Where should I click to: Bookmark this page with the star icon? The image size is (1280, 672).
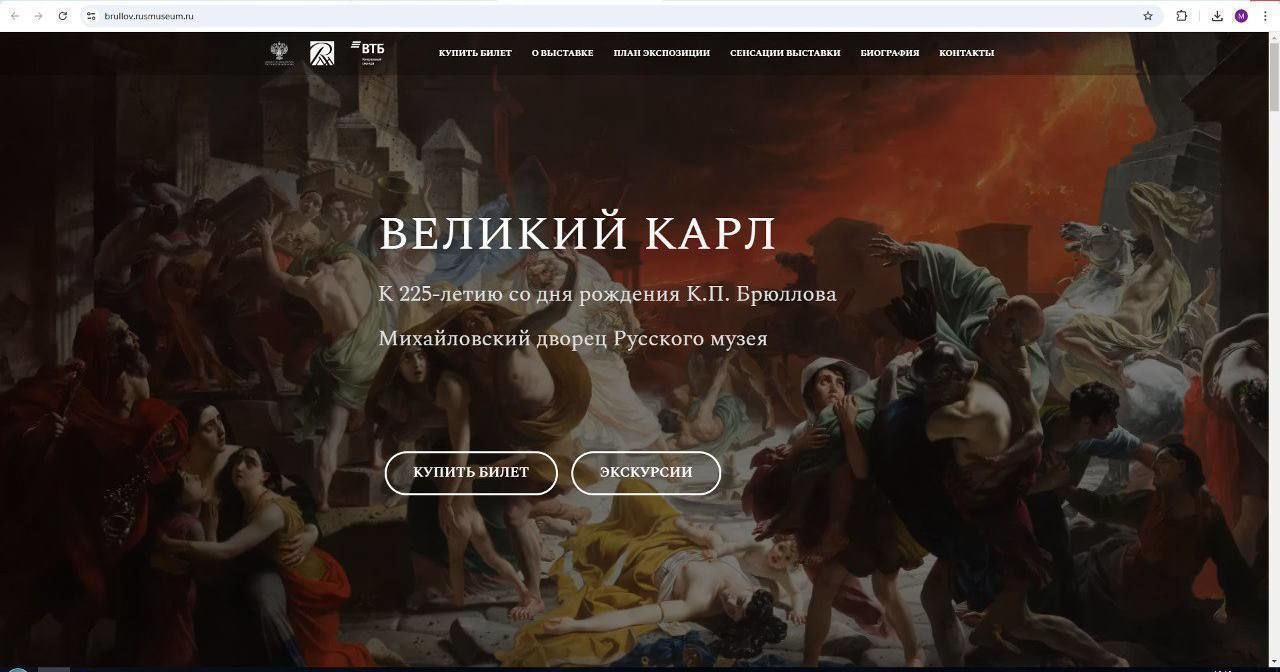point(1148,16)
